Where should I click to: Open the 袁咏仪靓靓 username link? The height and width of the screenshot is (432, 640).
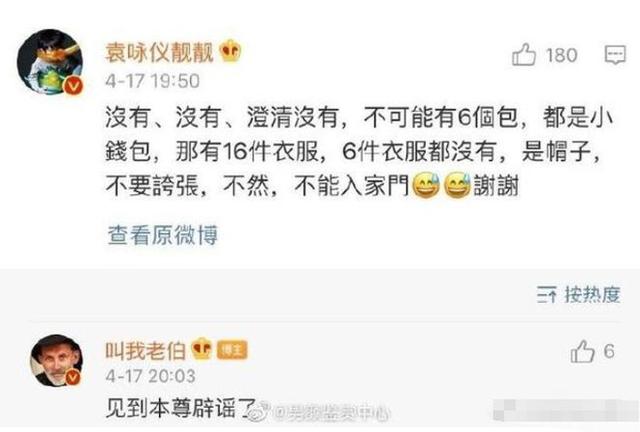click(160, 52)
